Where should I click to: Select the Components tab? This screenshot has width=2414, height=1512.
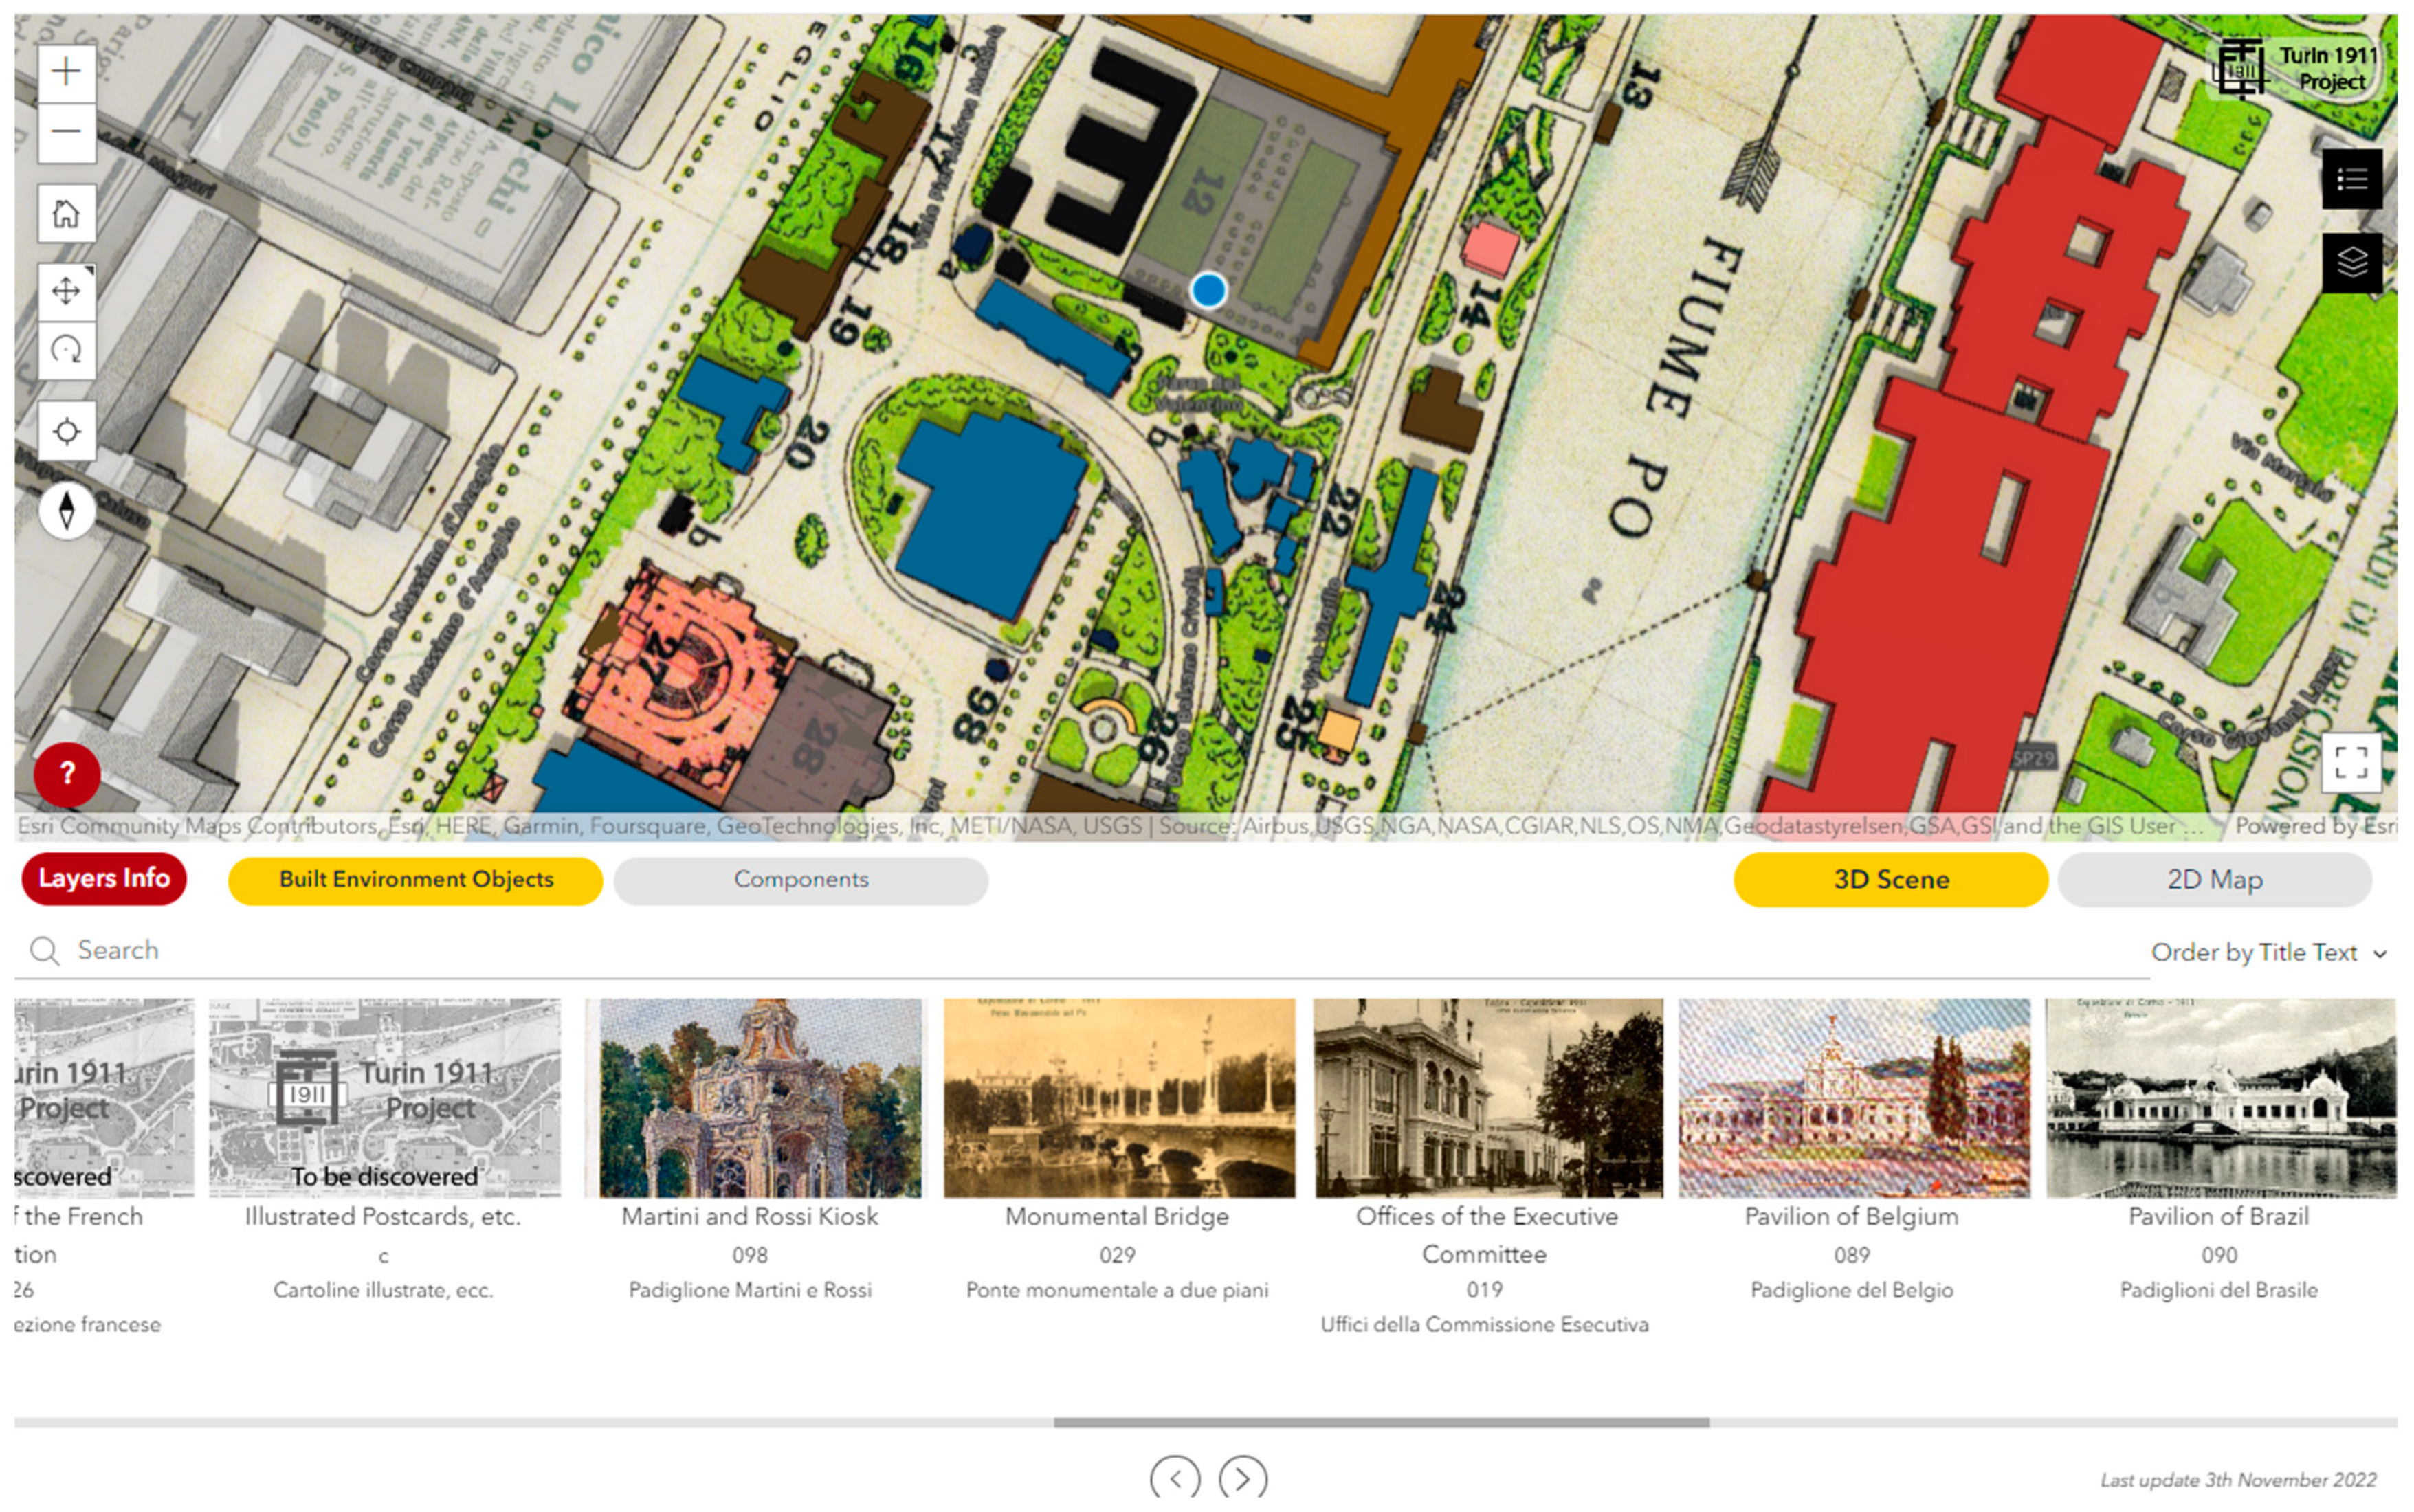point(801,880)
